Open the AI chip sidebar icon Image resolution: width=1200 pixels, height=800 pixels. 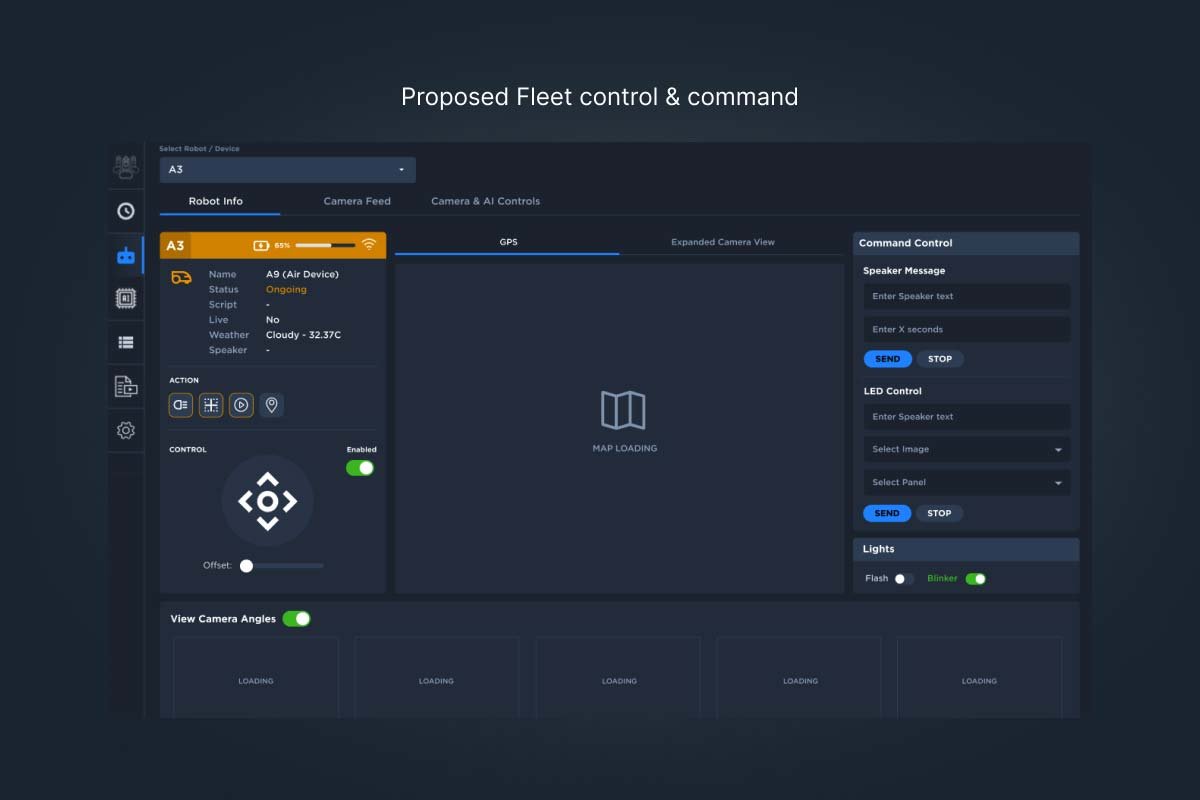[126, 298]
